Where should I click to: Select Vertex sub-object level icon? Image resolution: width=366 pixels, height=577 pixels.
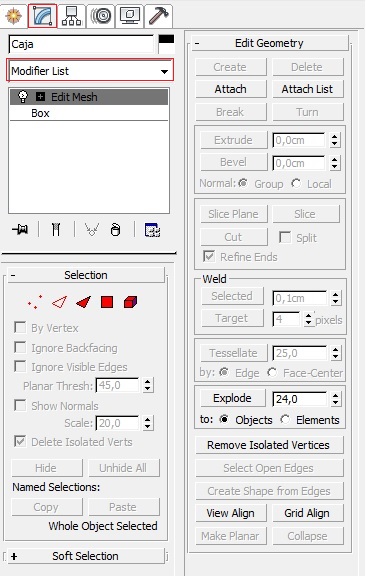point(35,302)
